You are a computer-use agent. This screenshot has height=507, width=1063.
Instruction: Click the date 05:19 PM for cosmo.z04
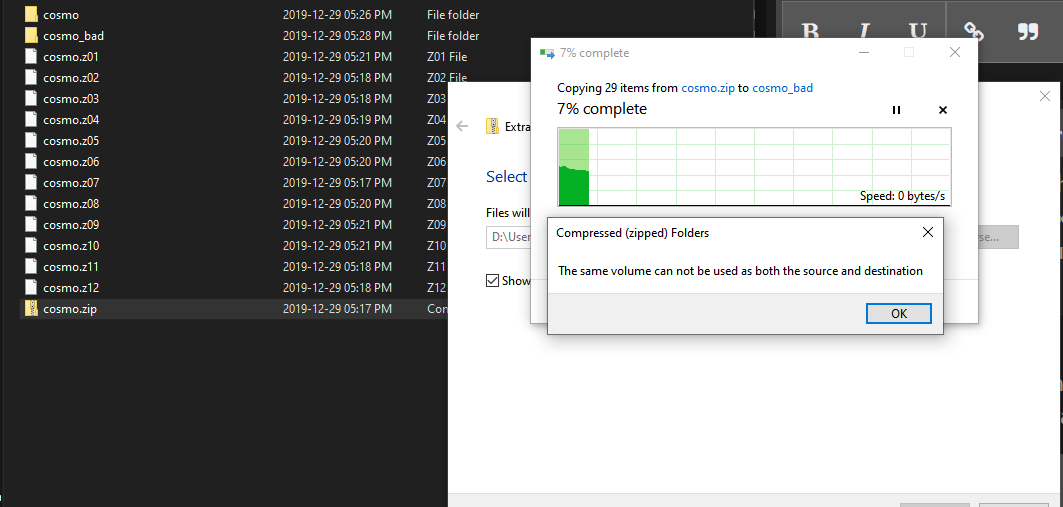tap(337, 119)
